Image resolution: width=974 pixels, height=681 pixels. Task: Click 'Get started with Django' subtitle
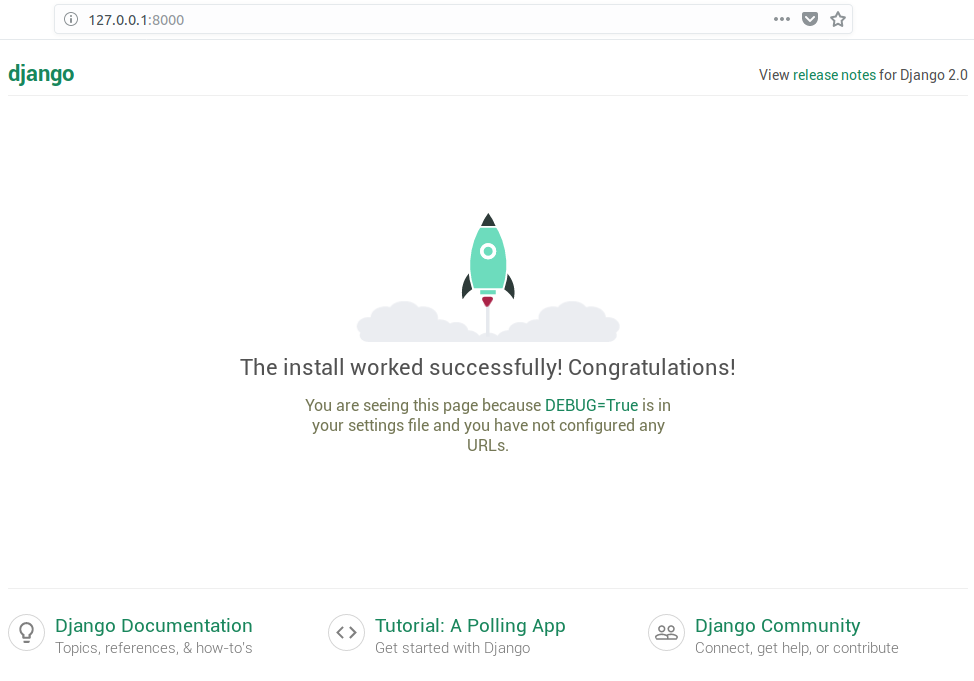coord(452,648)
